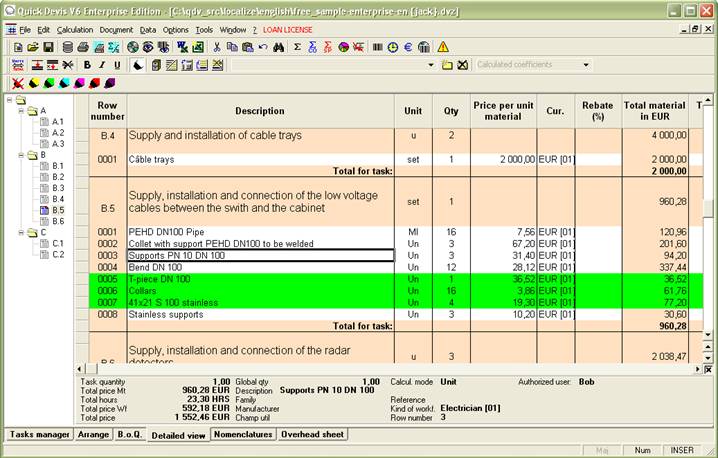Click the fill color bucket icon
Screen dimensions: 718x458
(x=137, y=65)
